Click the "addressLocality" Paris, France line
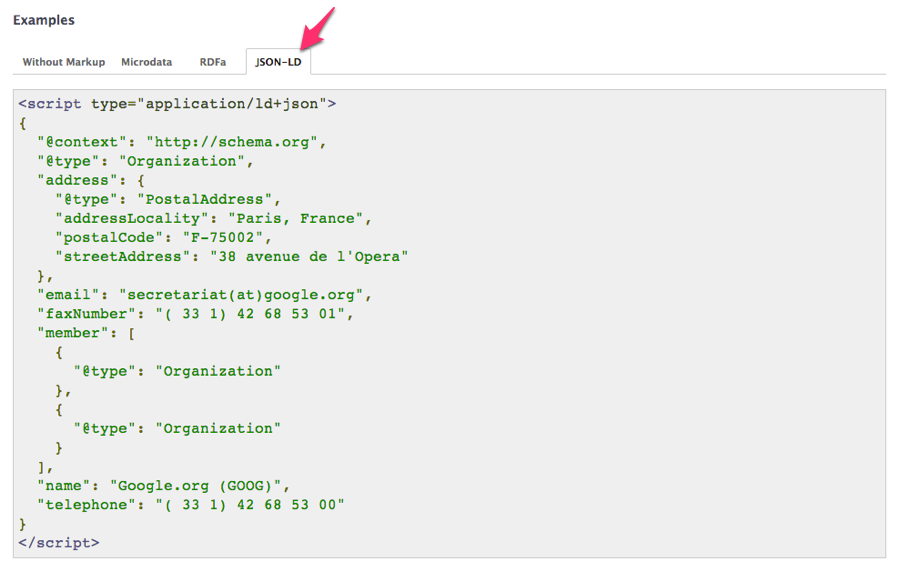This screenshot has width=900, height=572. [214, 219]
